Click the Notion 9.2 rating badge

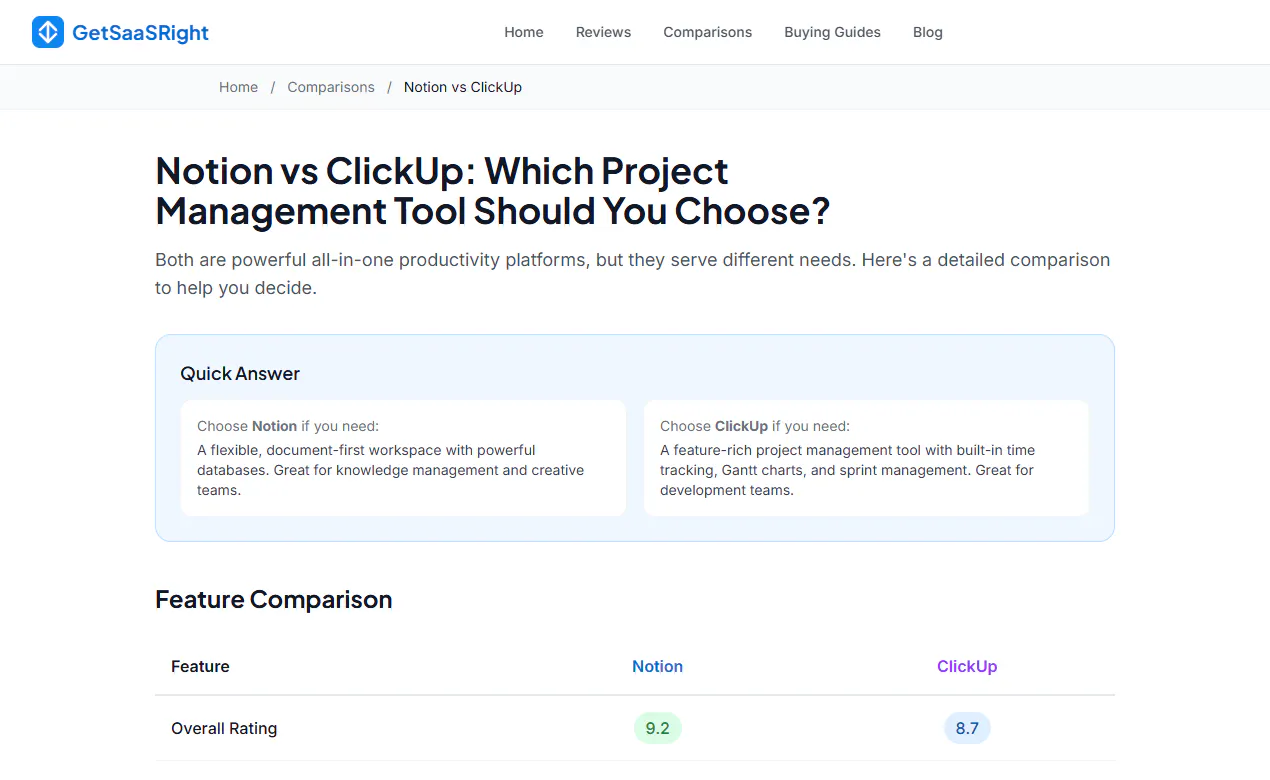click(x=658, y=728)
